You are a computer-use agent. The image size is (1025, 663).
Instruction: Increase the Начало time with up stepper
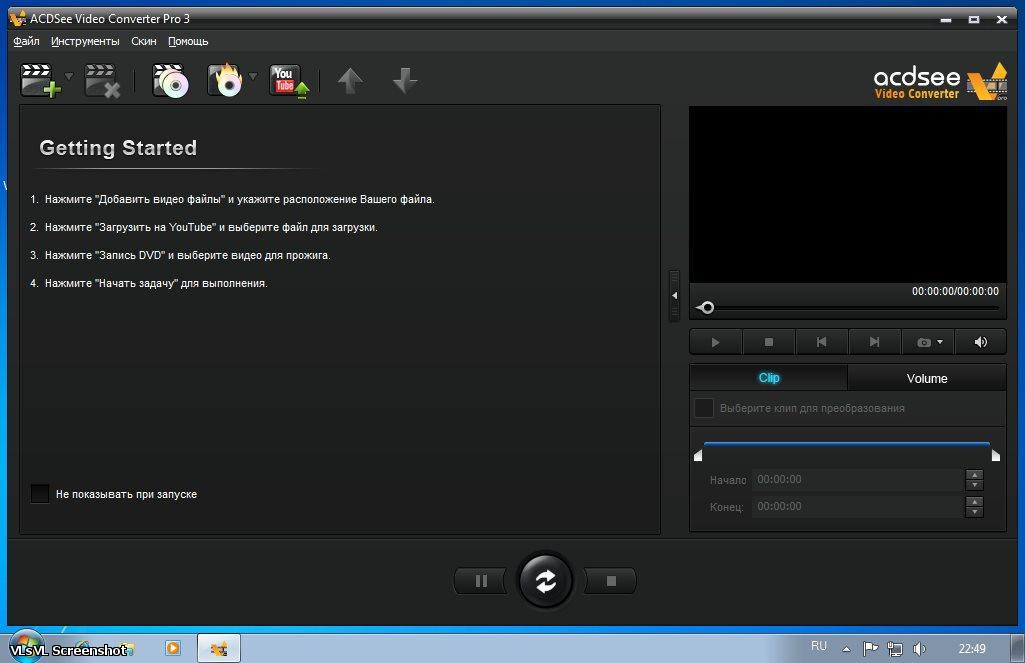[974, 475]
